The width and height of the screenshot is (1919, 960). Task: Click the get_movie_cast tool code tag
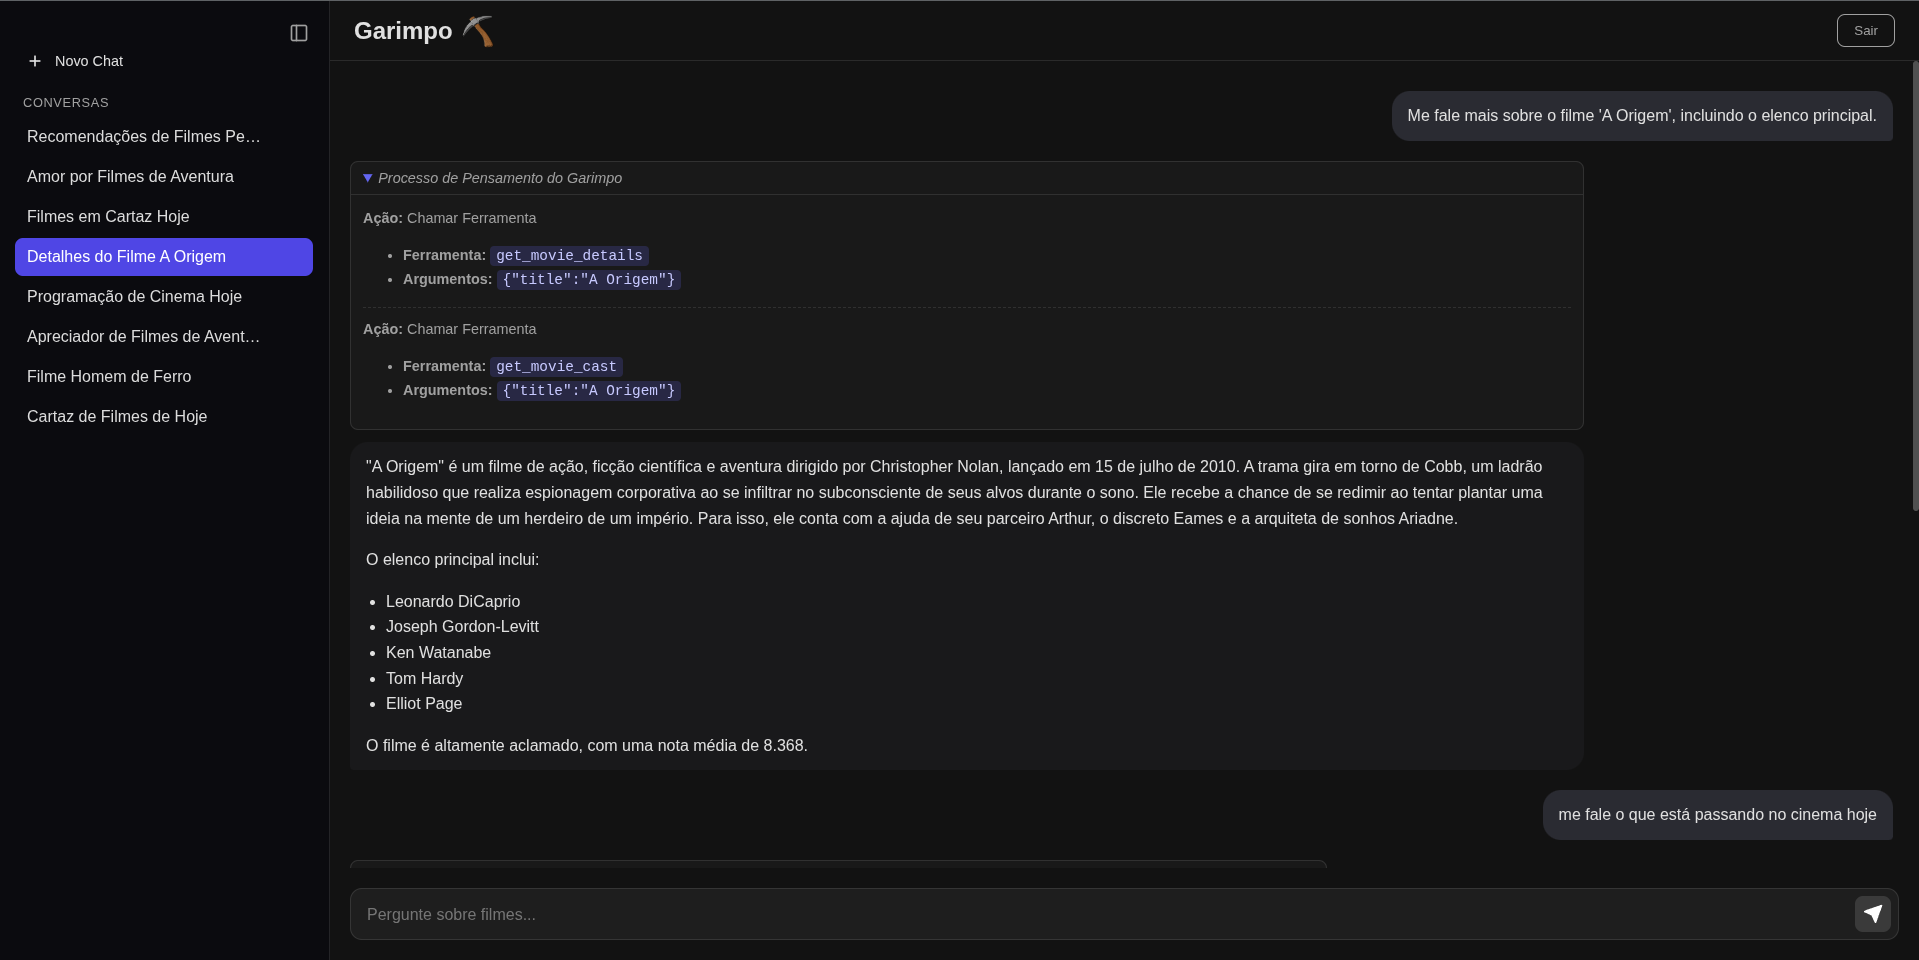pos(556,367)
